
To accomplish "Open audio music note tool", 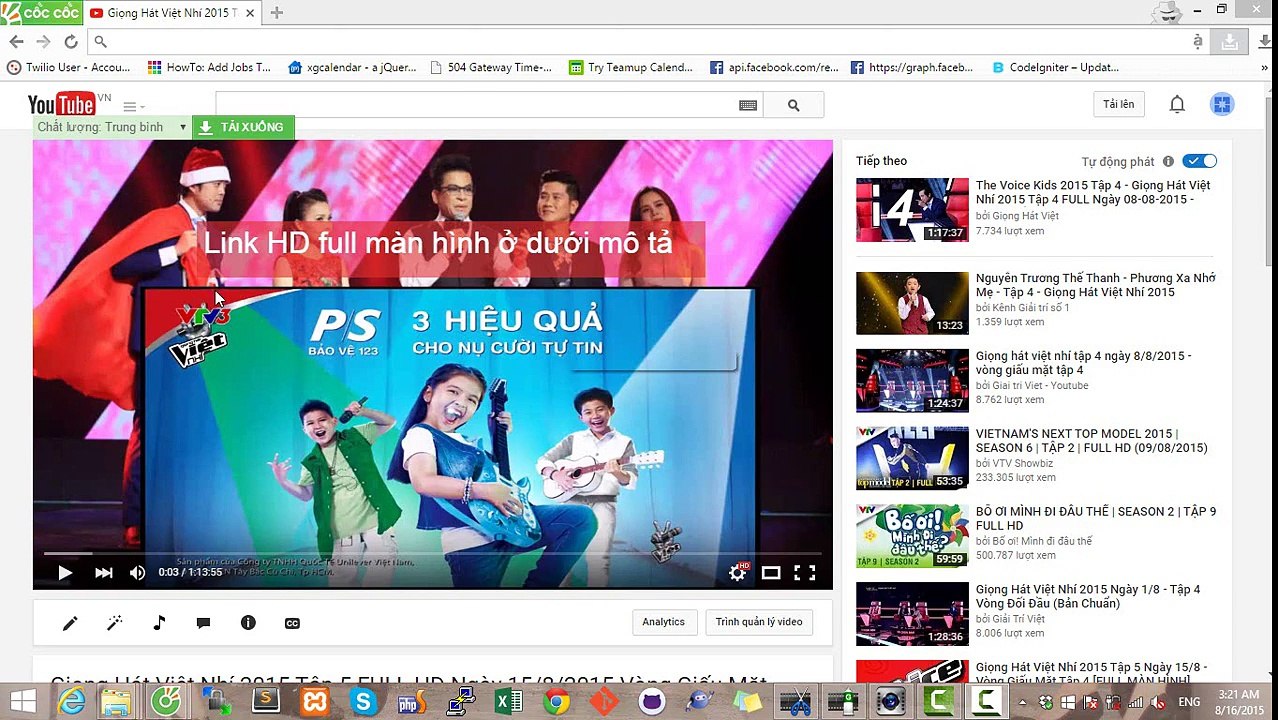I will tap(159, 623).
